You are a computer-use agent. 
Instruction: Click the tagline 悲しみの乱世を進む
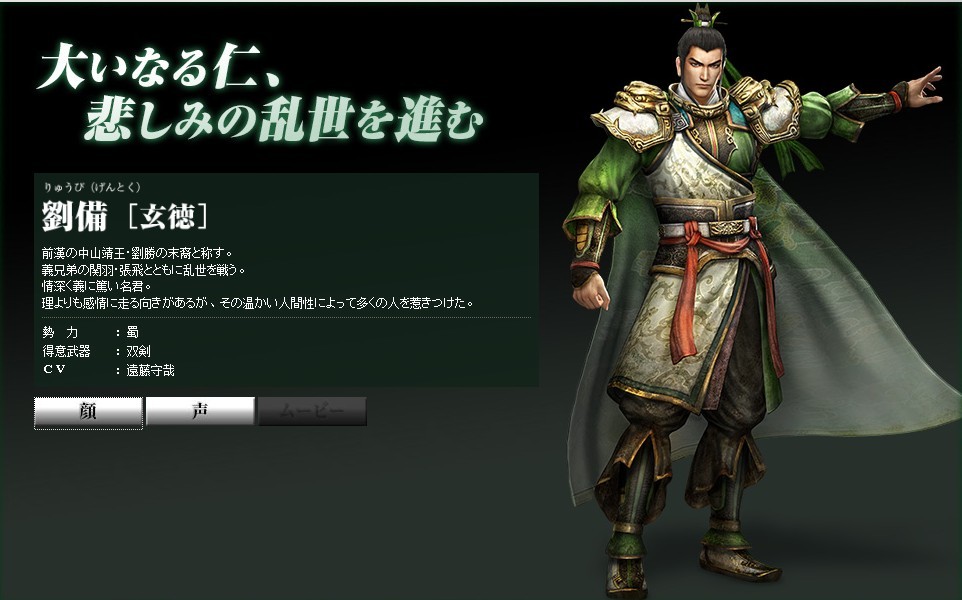(283, 118)
